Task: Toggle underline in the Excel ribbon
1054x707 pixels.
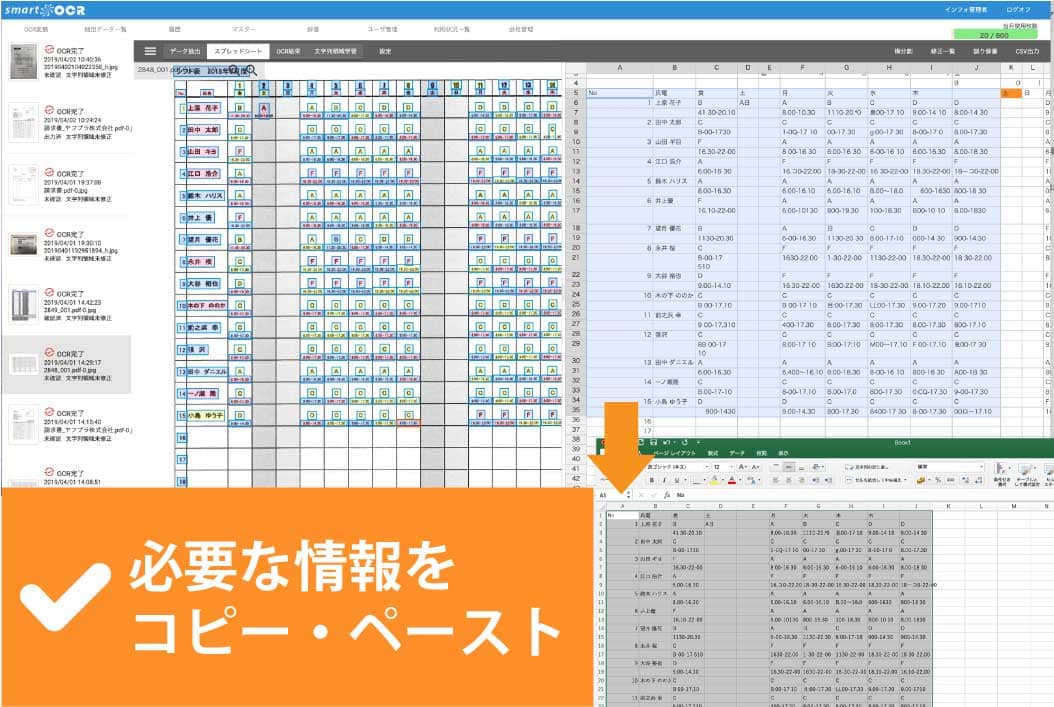Action: [677, 481]
